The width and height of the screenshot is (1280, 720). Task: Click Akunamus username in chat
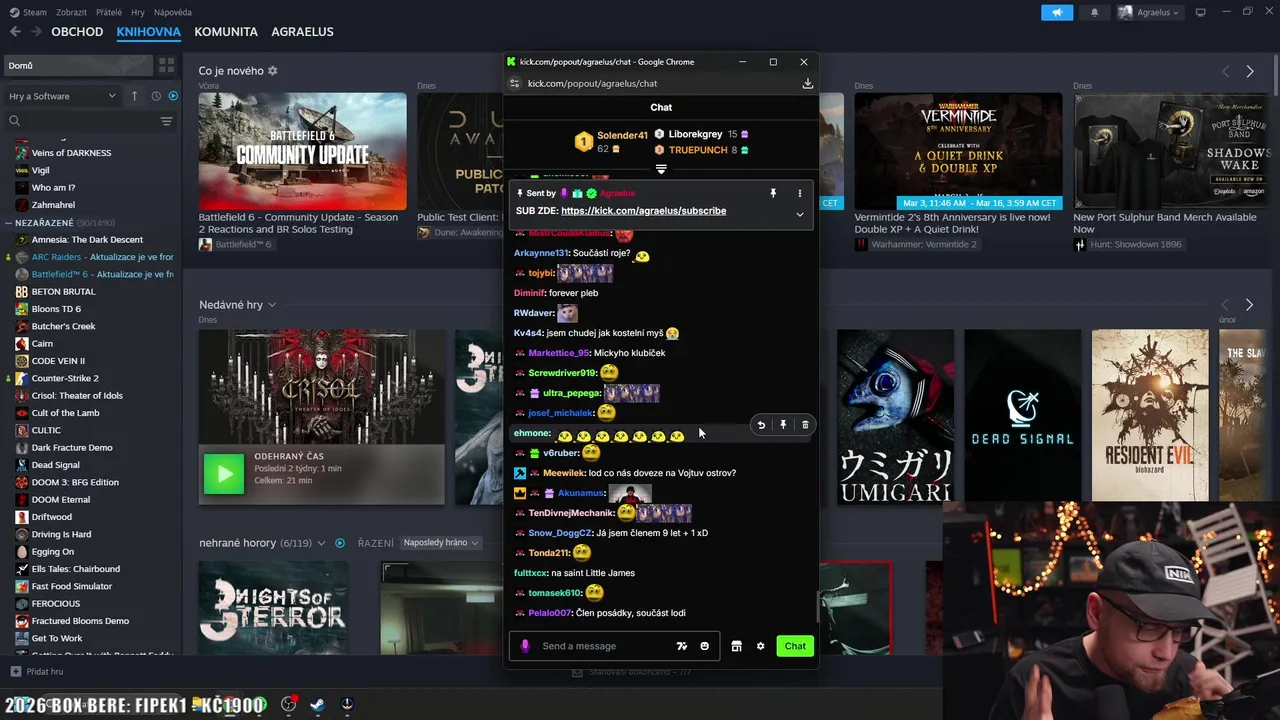click(x=581, y=493)
